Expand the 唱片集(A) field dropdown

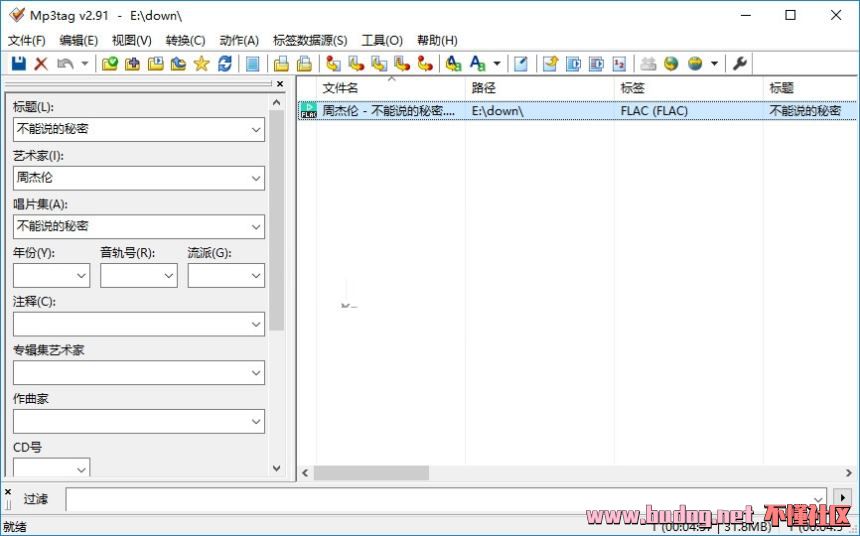pos(256,227)
